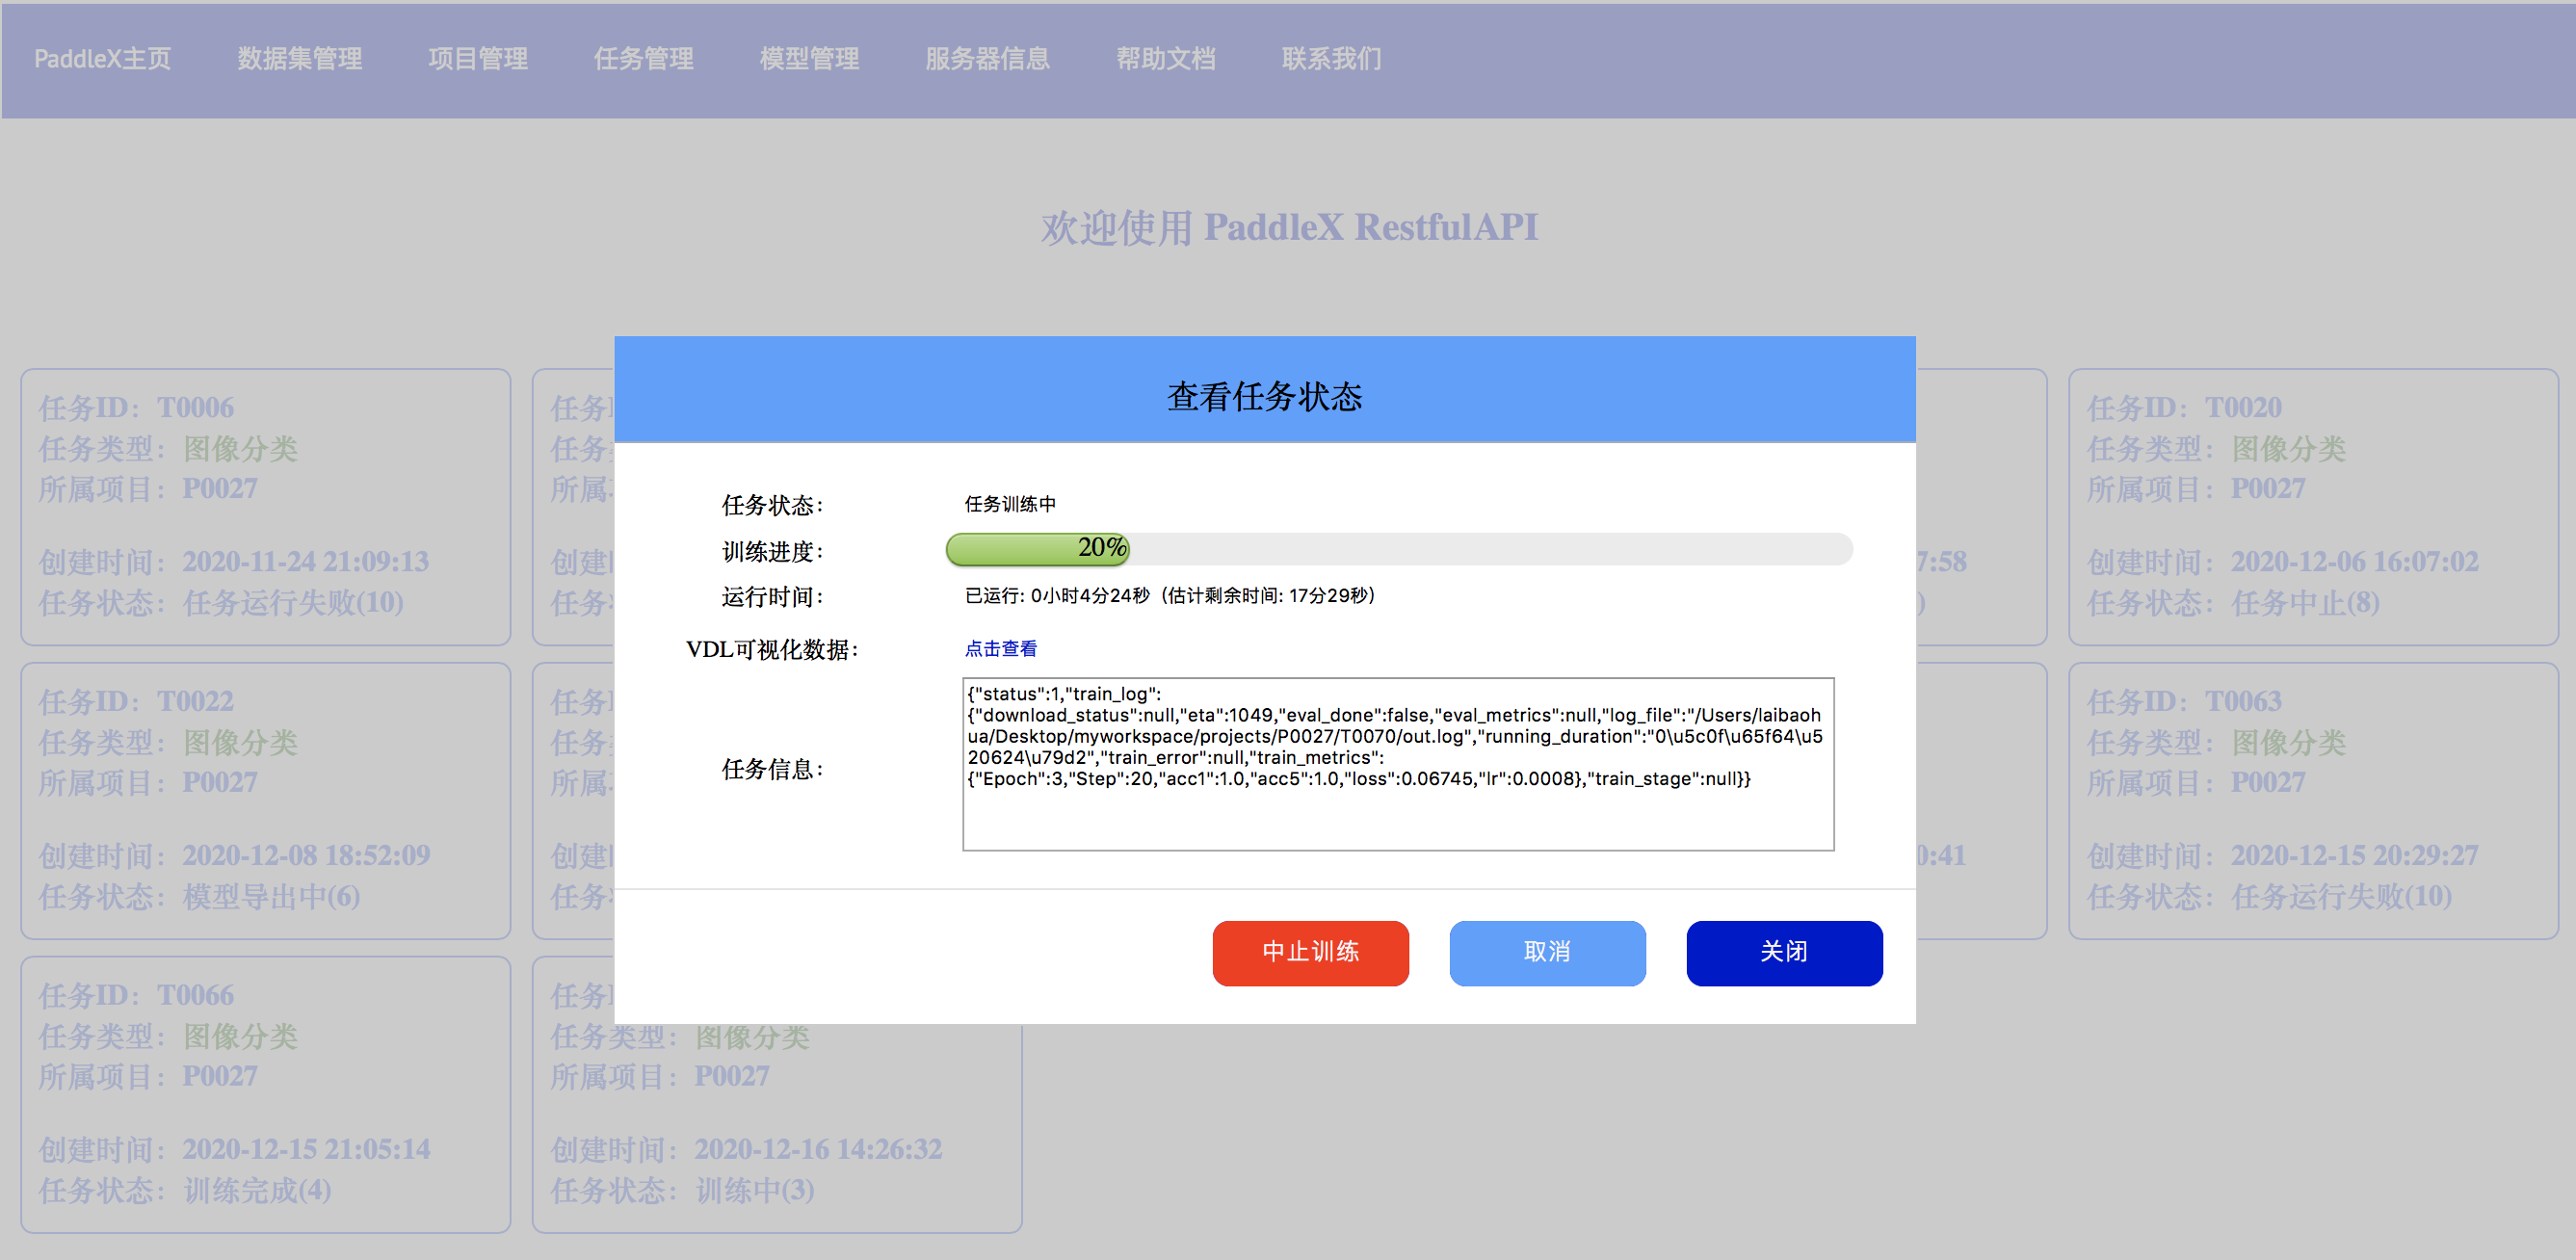Image resolution: width=2576 pixels, height=1260 pixels.
Task: Click the T0063 task card
Action: [2311, 800]
